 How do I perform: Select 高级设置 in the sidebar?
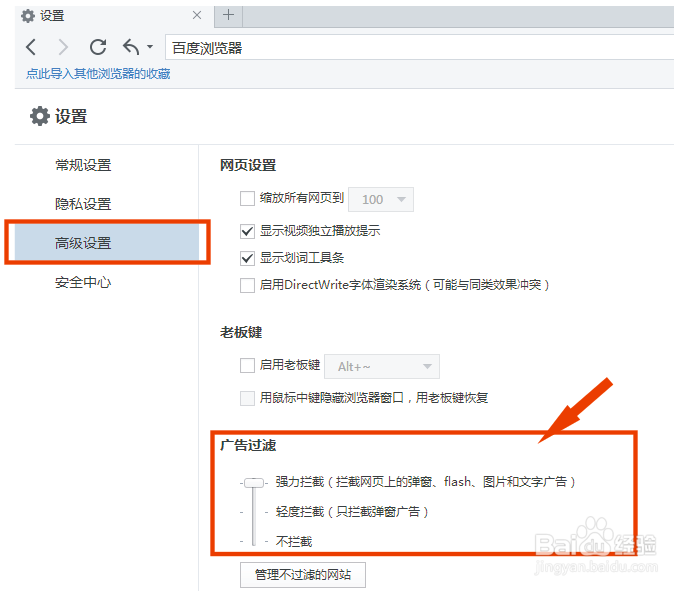point(107,243)
